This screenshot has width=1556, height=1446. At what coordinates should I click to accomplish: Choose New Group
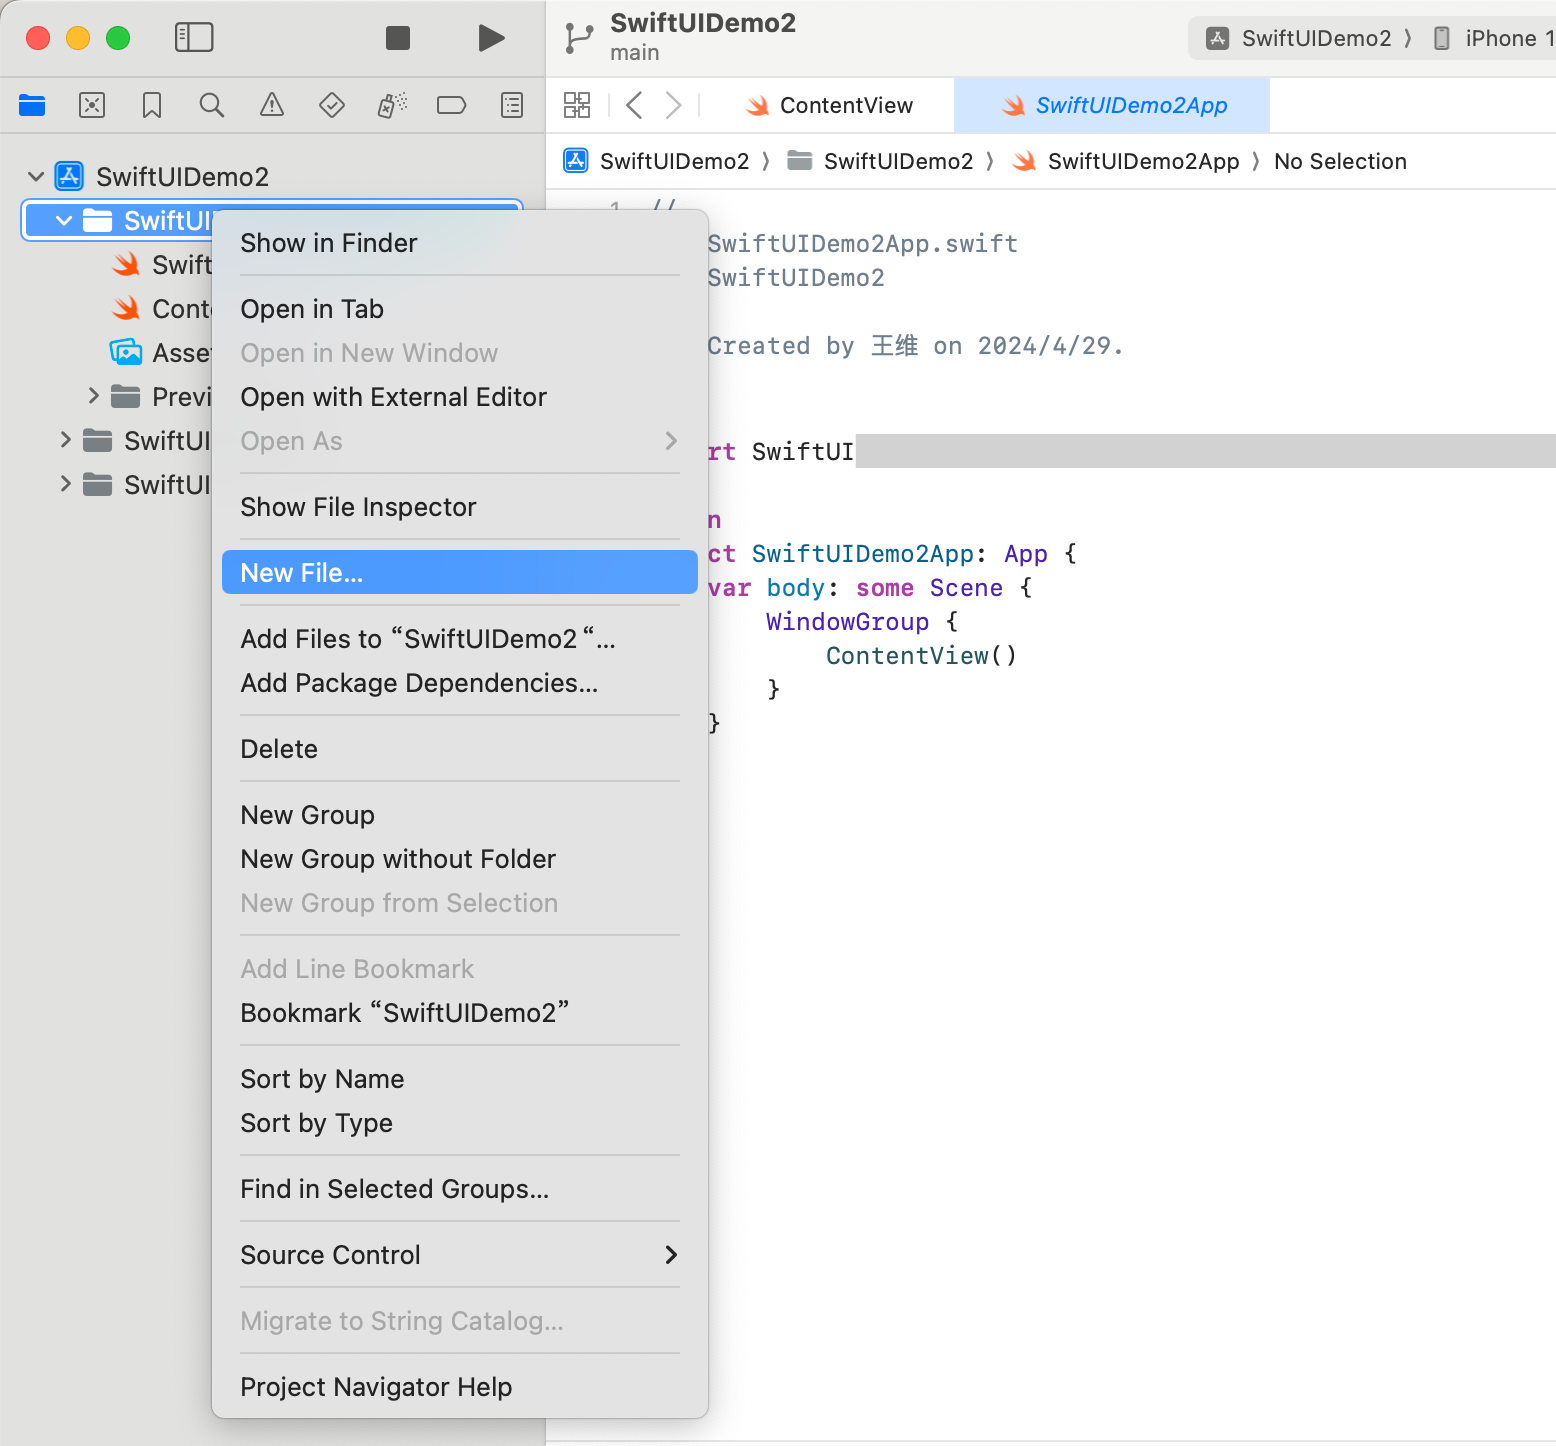[x=460, y=815]
